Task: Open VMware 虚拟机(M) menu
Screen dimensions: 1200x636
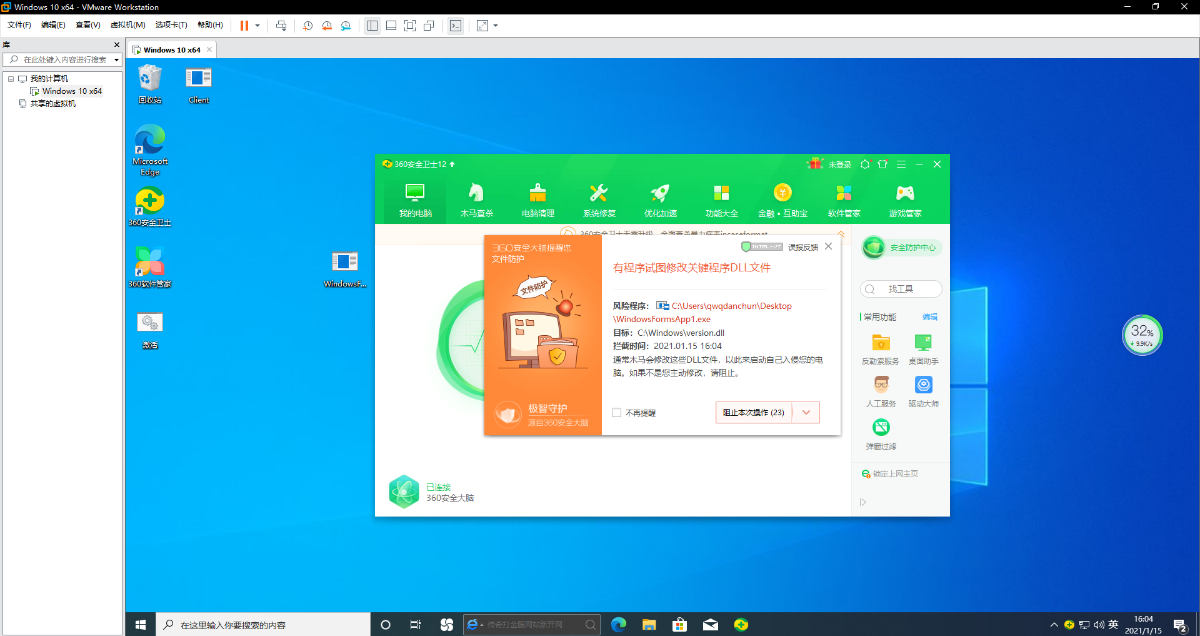Action: 126,24
